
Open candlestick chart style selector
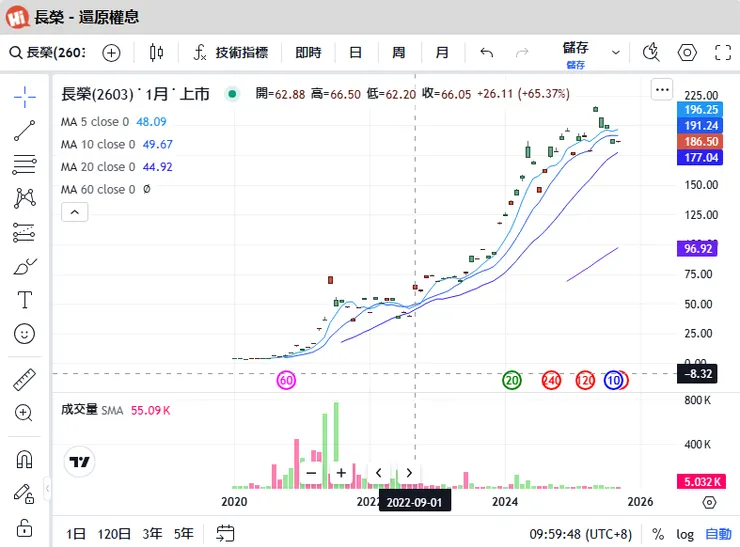(x=156, y=52)
